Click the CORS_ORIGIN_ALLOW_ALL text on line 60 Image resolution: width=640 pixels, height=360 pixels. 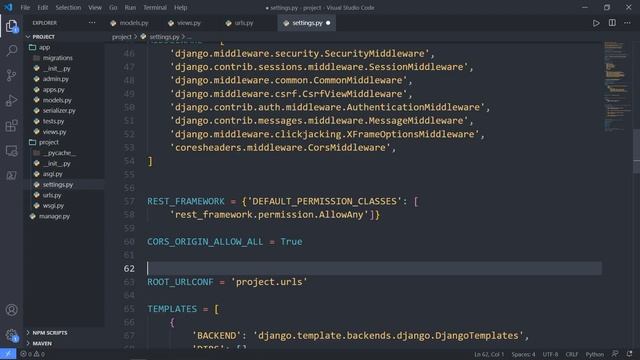pyautogui.click(x=205, y=242)
